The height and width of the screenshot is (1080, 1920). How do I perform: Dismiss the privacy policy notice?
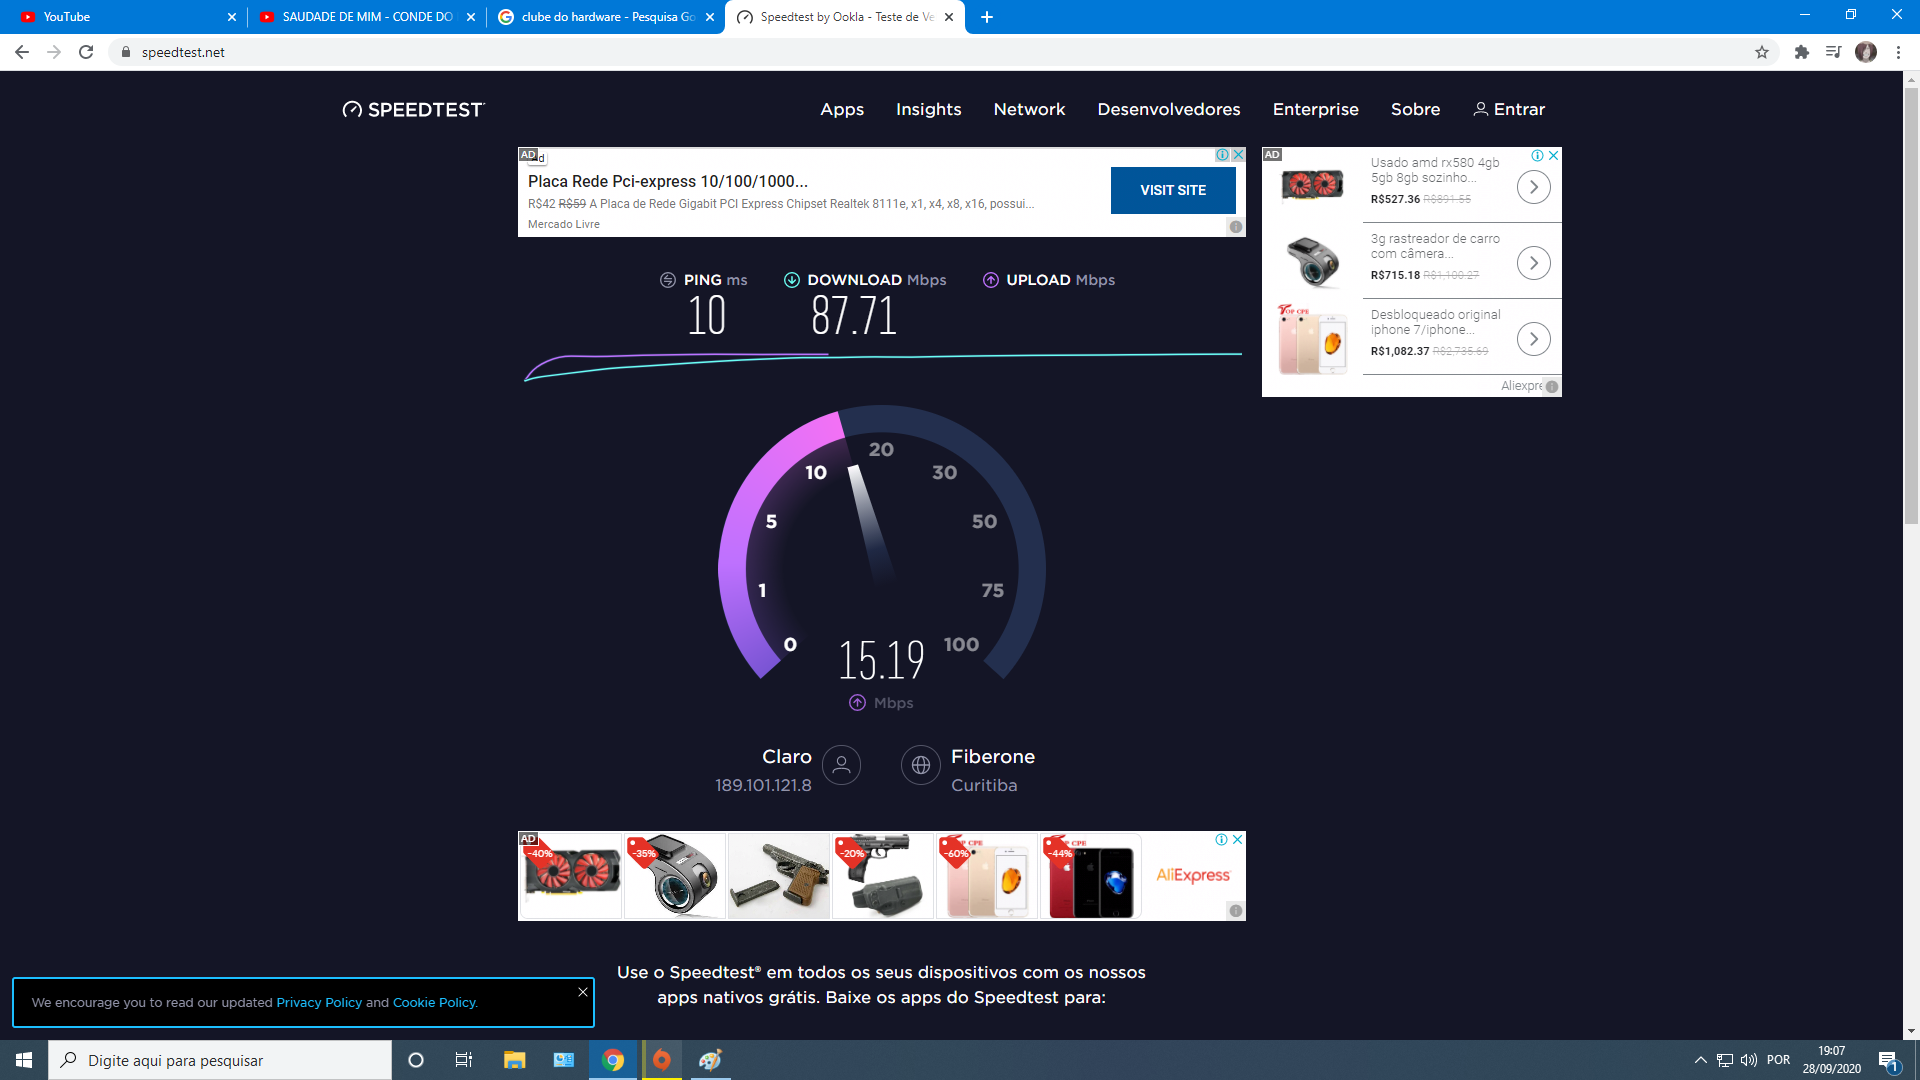[583, 992]
